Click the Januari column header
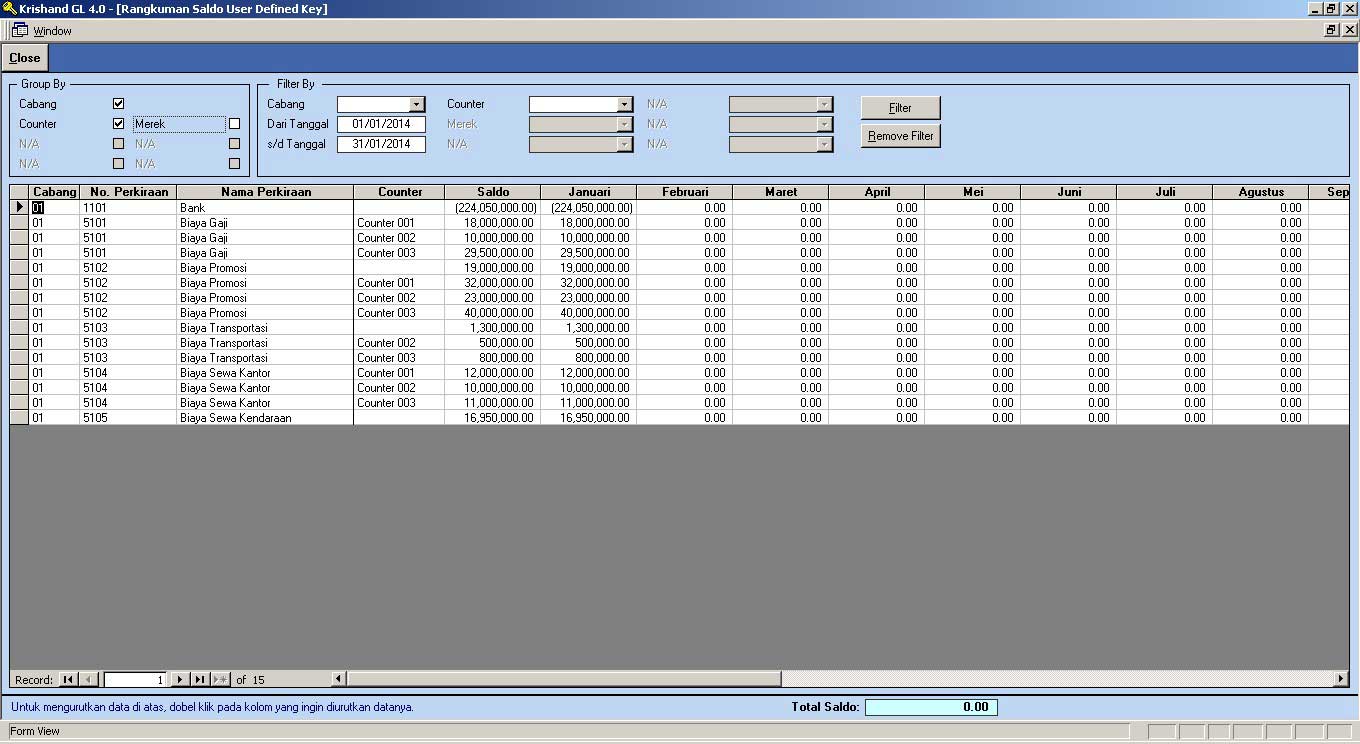The width and height of the screenshot is (1360, 744). click(x=589, y=192)
